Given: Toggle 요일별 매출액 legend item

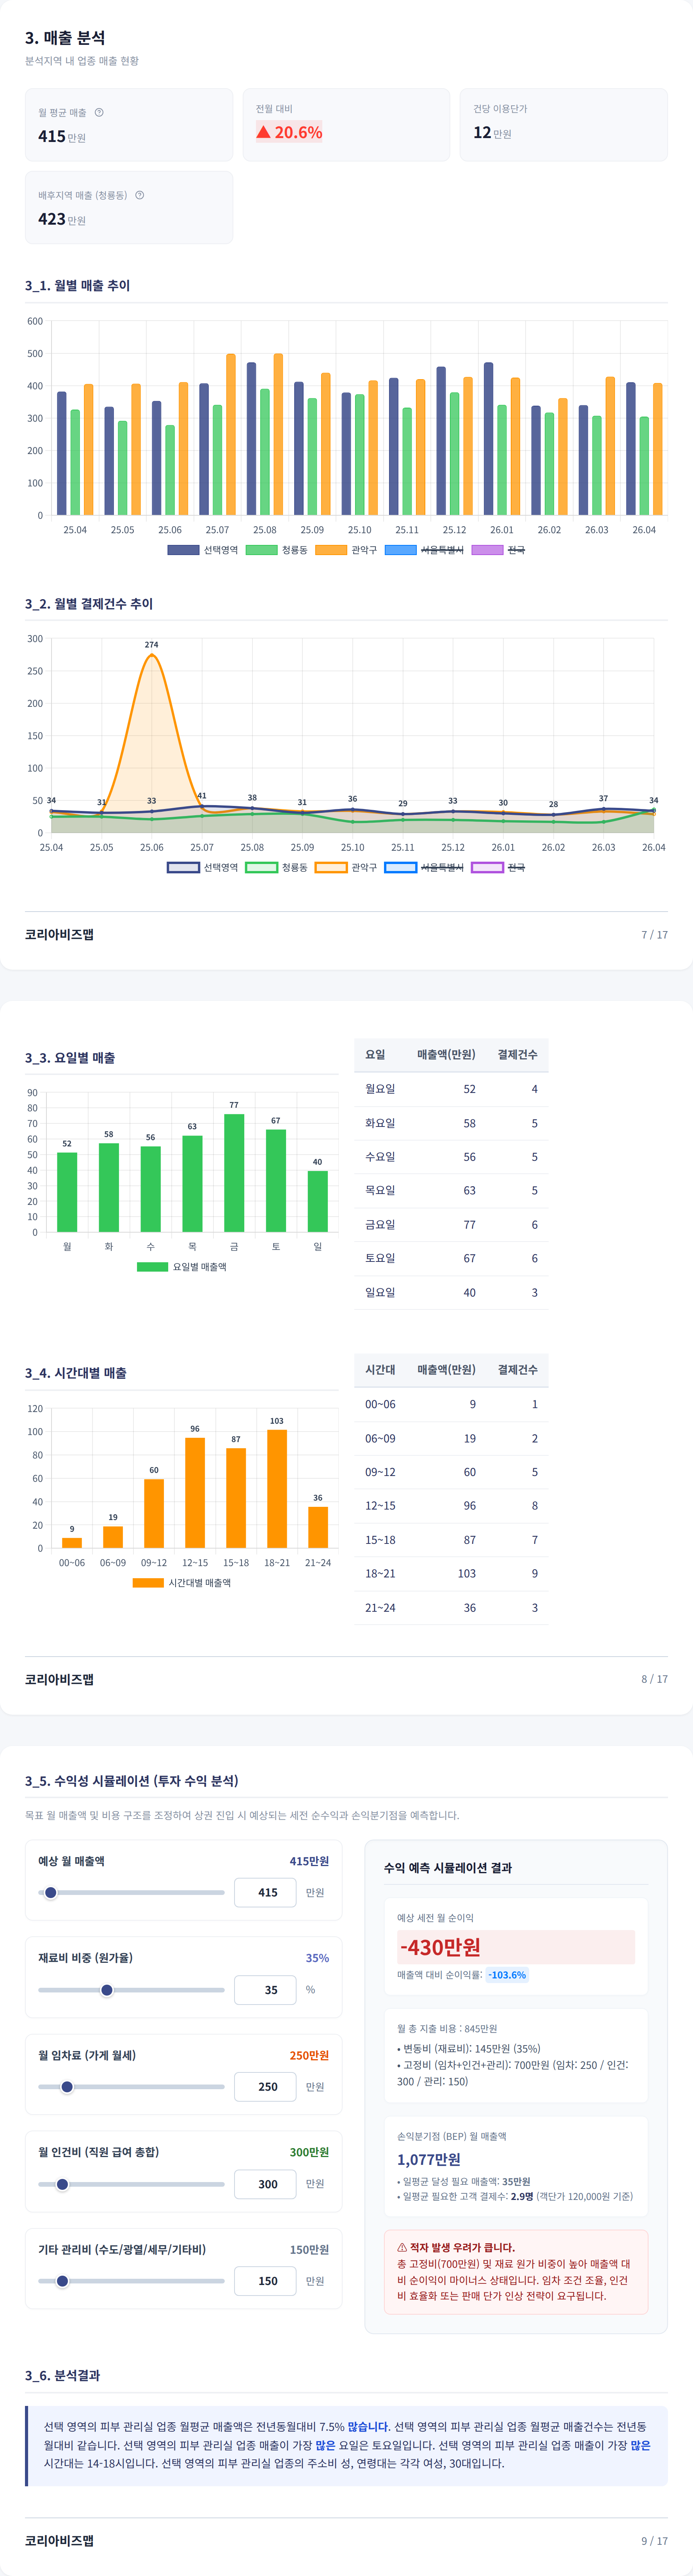Looking at the screenshot, I should point(182,1267).
